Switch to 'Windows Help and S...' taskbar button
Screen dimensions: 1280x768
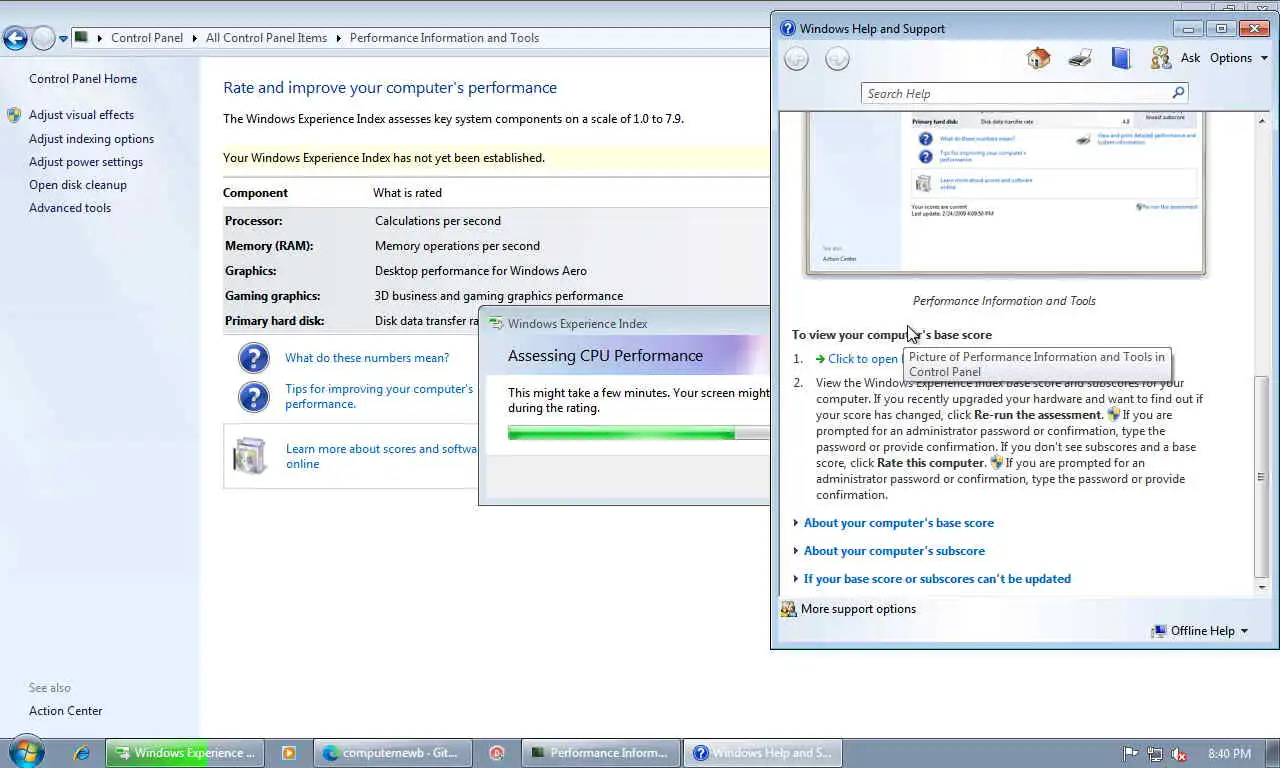(763, 753)
